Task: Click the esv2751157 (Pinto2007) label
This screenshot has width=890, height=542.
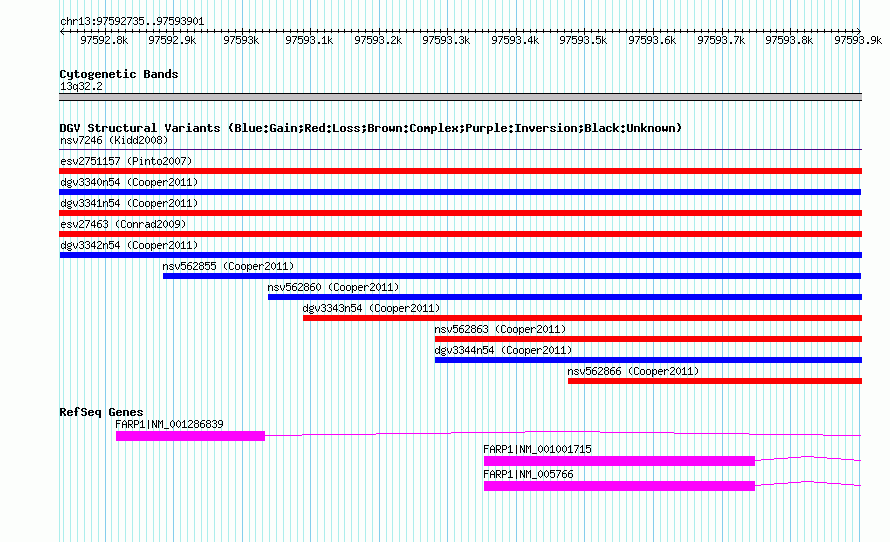Action: tap(126, 161)
